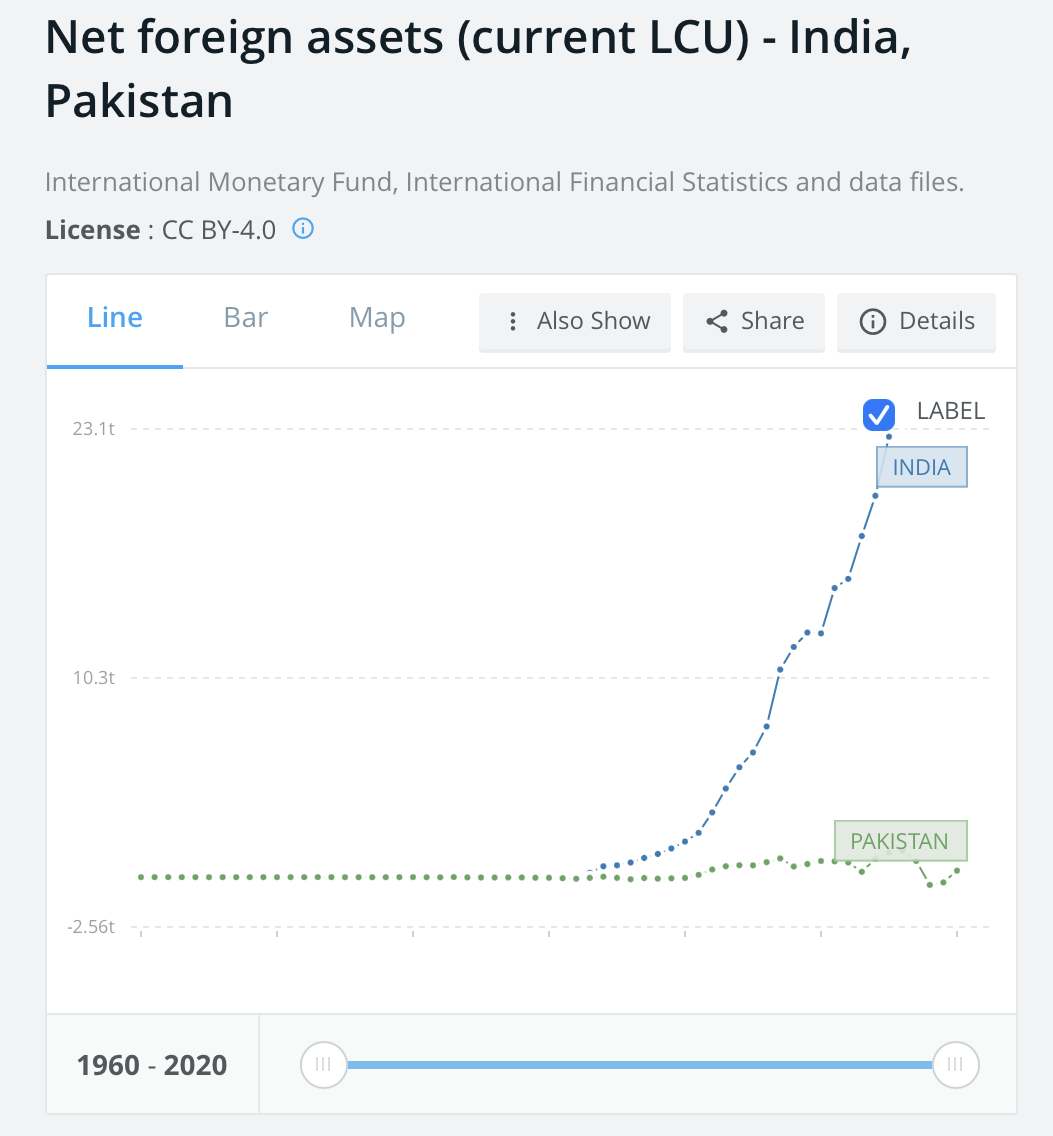
Task: Click the license info icon next to CC BY-4.0
Action: pyautogui.click(x=303, y=229)
